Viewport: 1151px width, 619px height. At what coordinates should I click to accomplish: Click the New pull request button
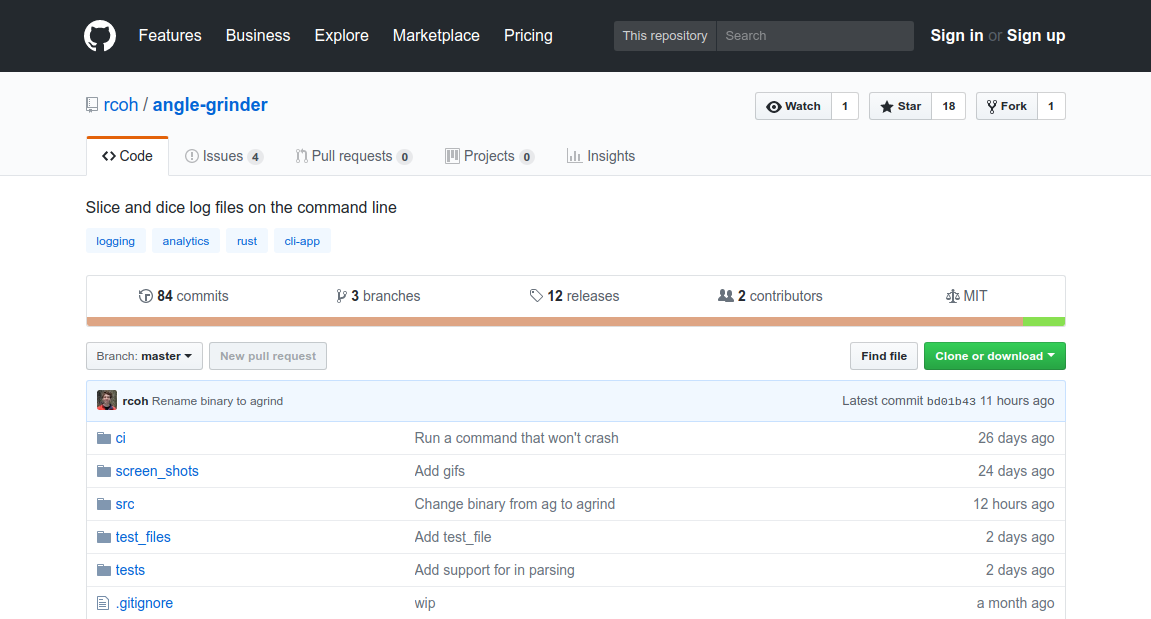click(x=268, y=356)
